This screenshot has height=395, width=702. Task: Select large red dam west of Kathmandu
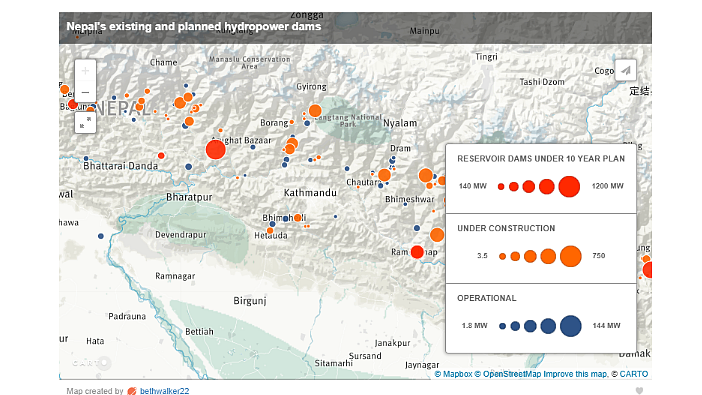[x=215, y=149]
